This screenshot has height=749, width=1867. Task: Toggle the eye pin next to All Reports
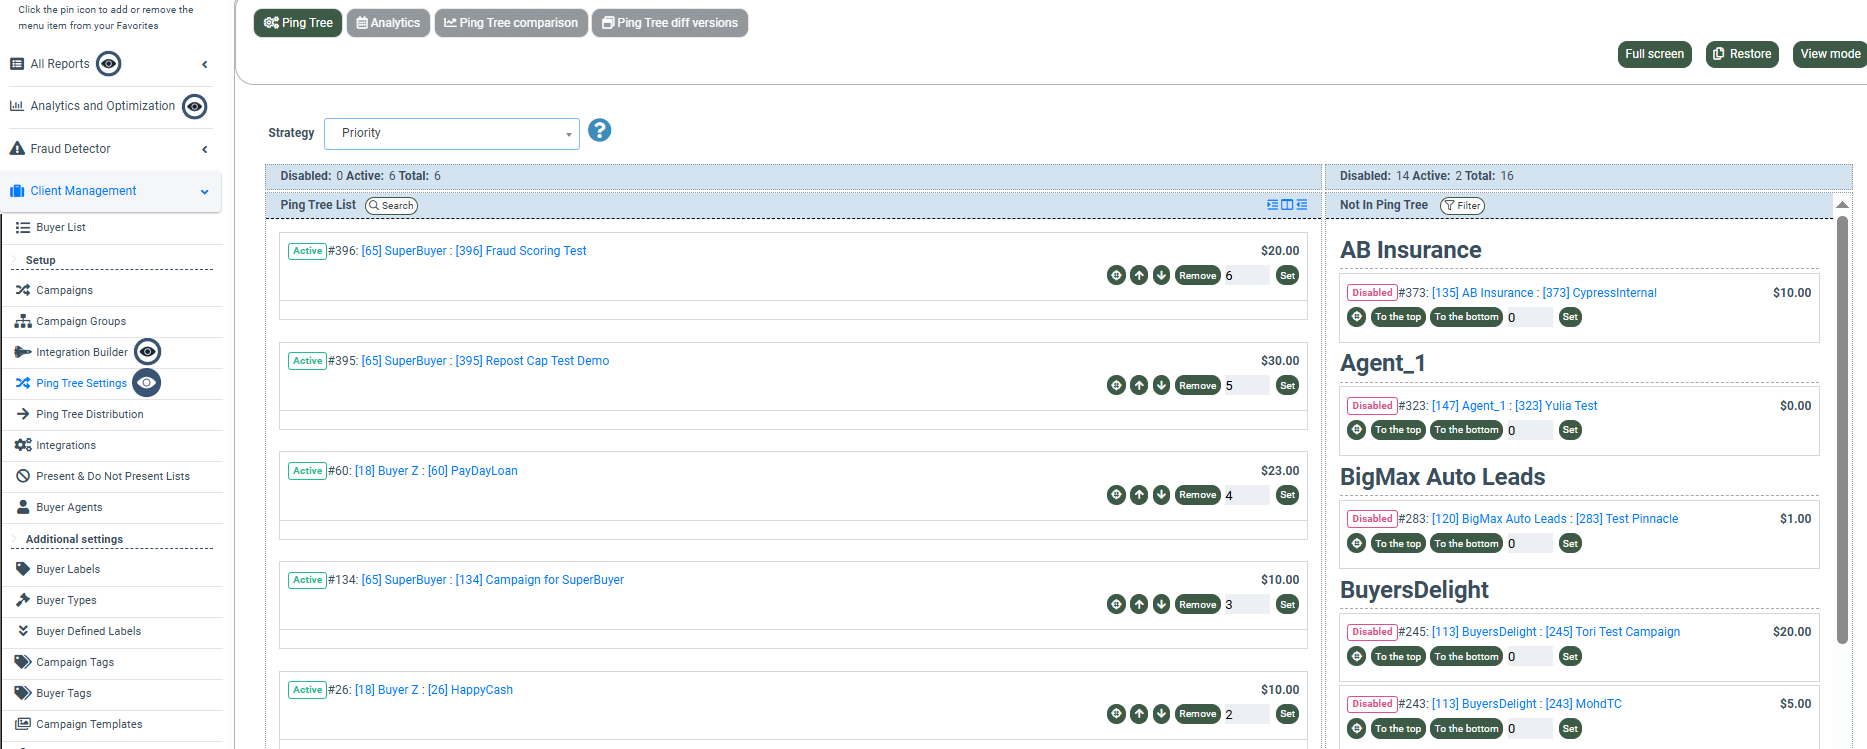(x=108, y=63)
